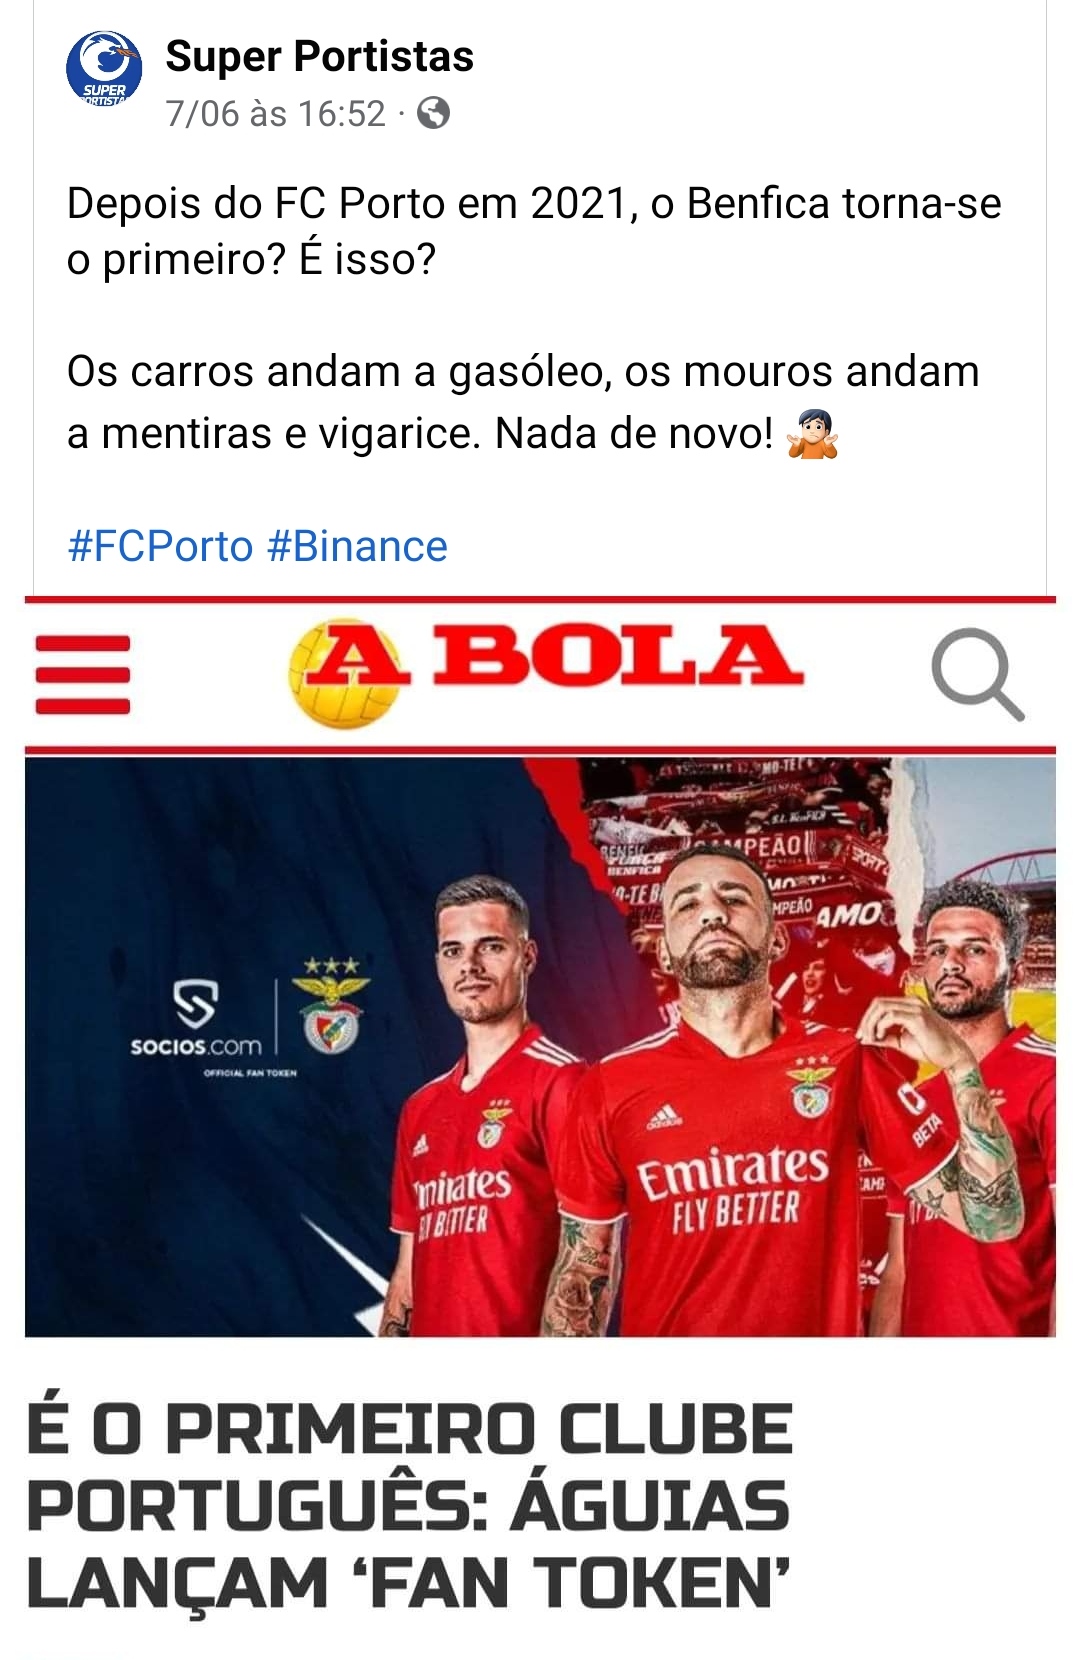Open the #FCPorto hashtag
This screenshot has height=1660, width=1080.
(x=160, y=546)
